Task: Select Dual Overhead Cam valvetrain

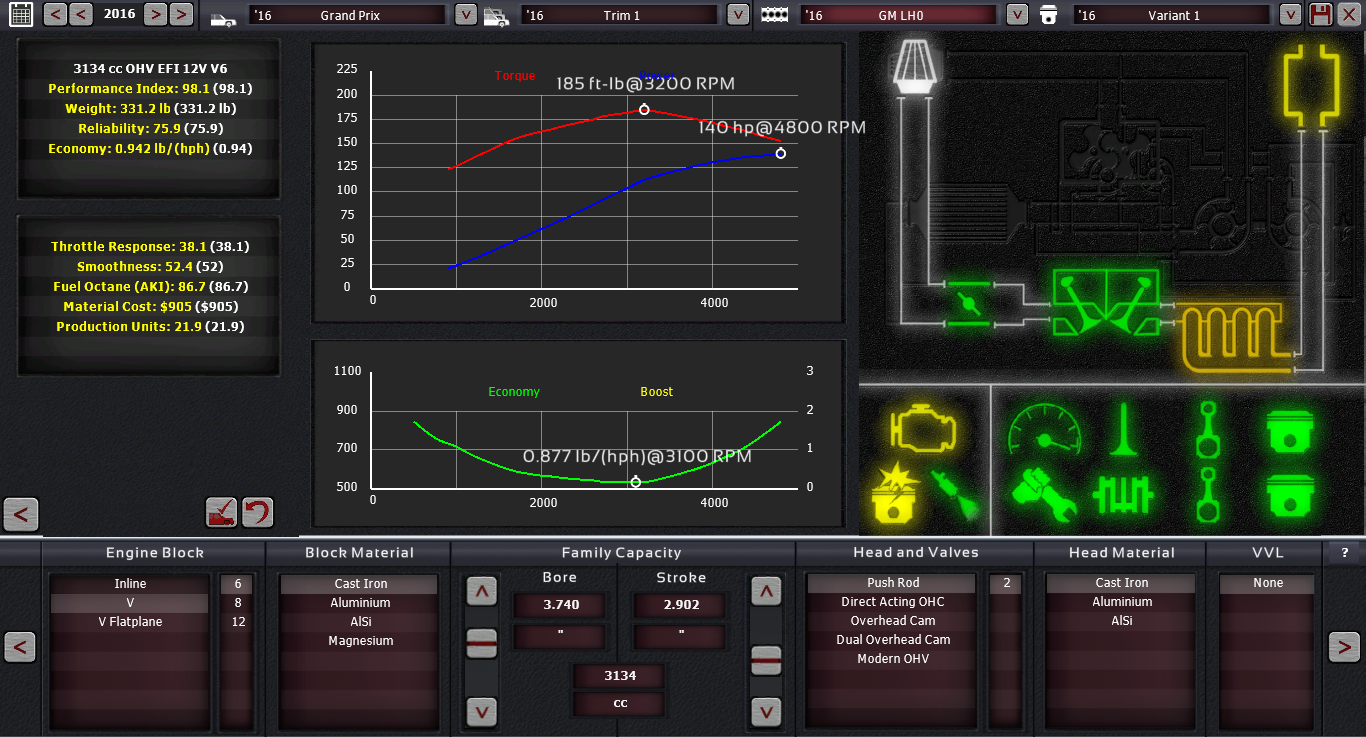Action: [893, 640]
